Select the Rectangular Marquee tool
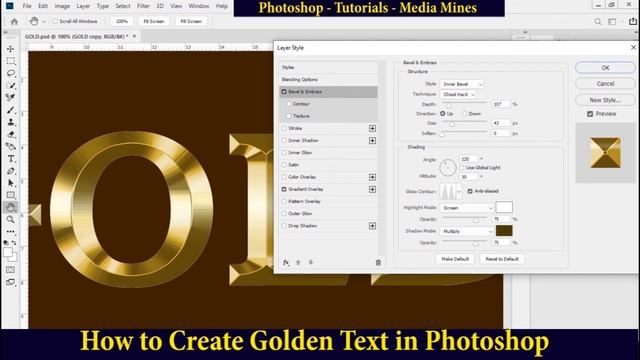This screenshot has height=360, width=640. pos(11,61)
